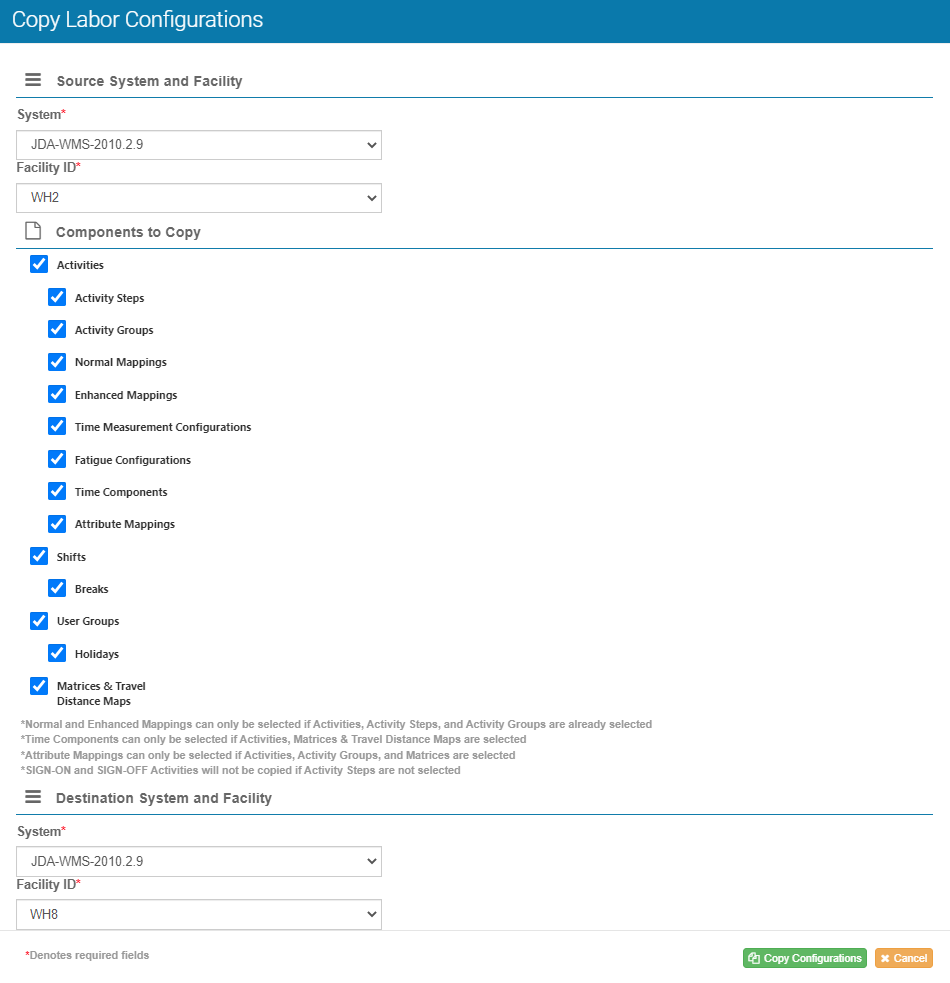The height and width of the screenshot is (983, 950).
Task: Uncheck the Activity Steps checkbox
Action: coord(57,297)
